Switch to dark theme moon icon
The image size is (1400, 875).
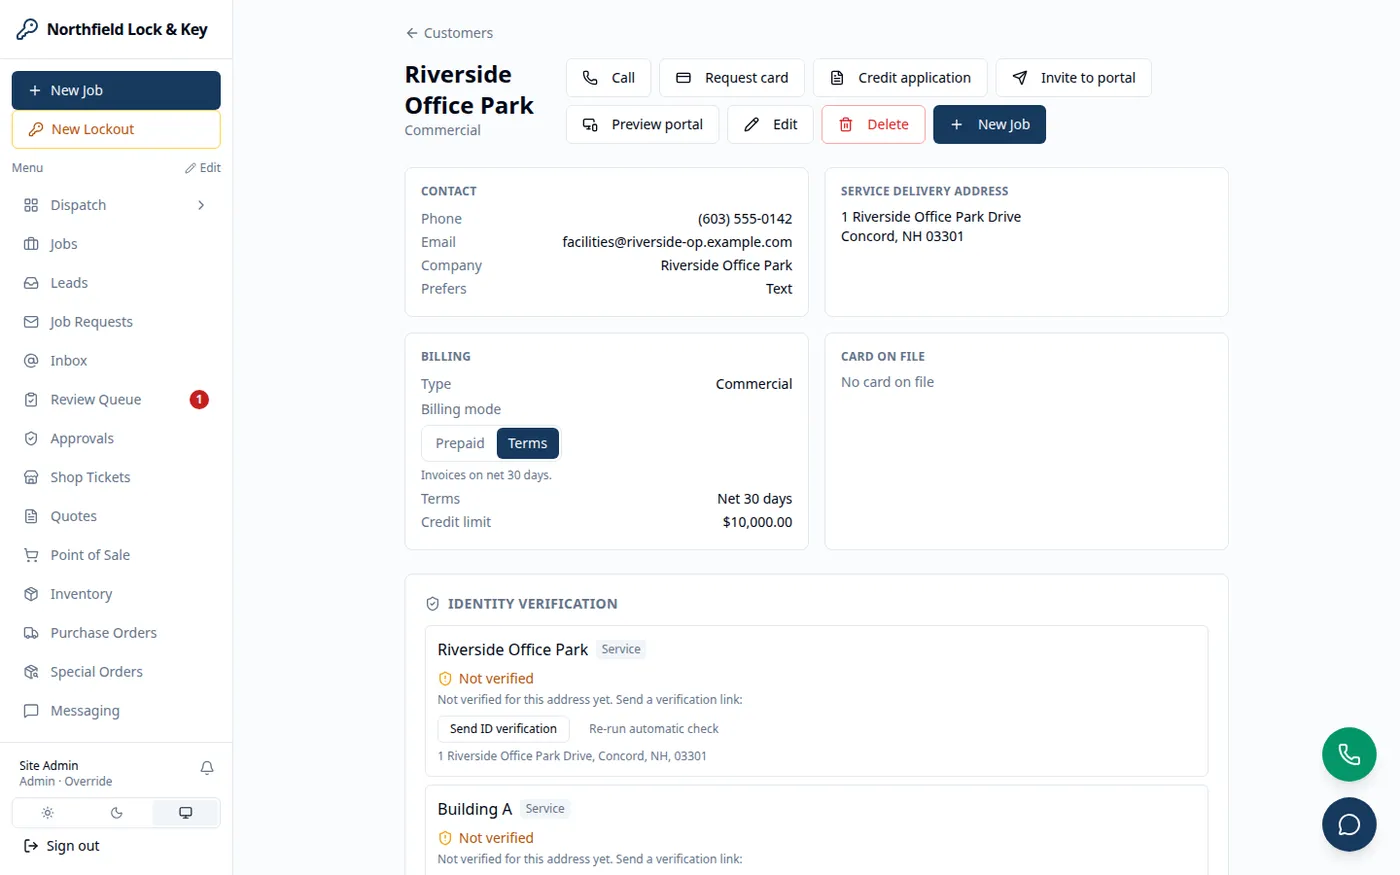point(116,813)
